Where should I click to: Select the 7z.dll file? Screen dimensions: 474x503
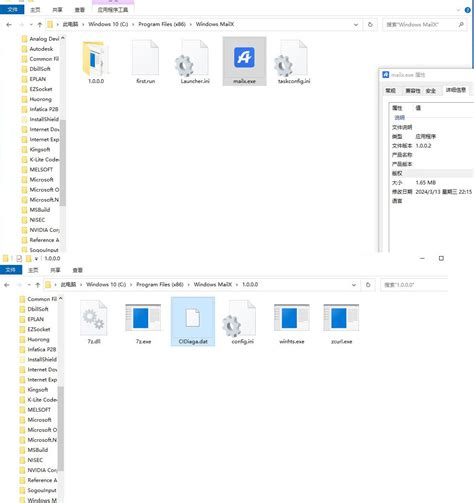coord(94,322)
